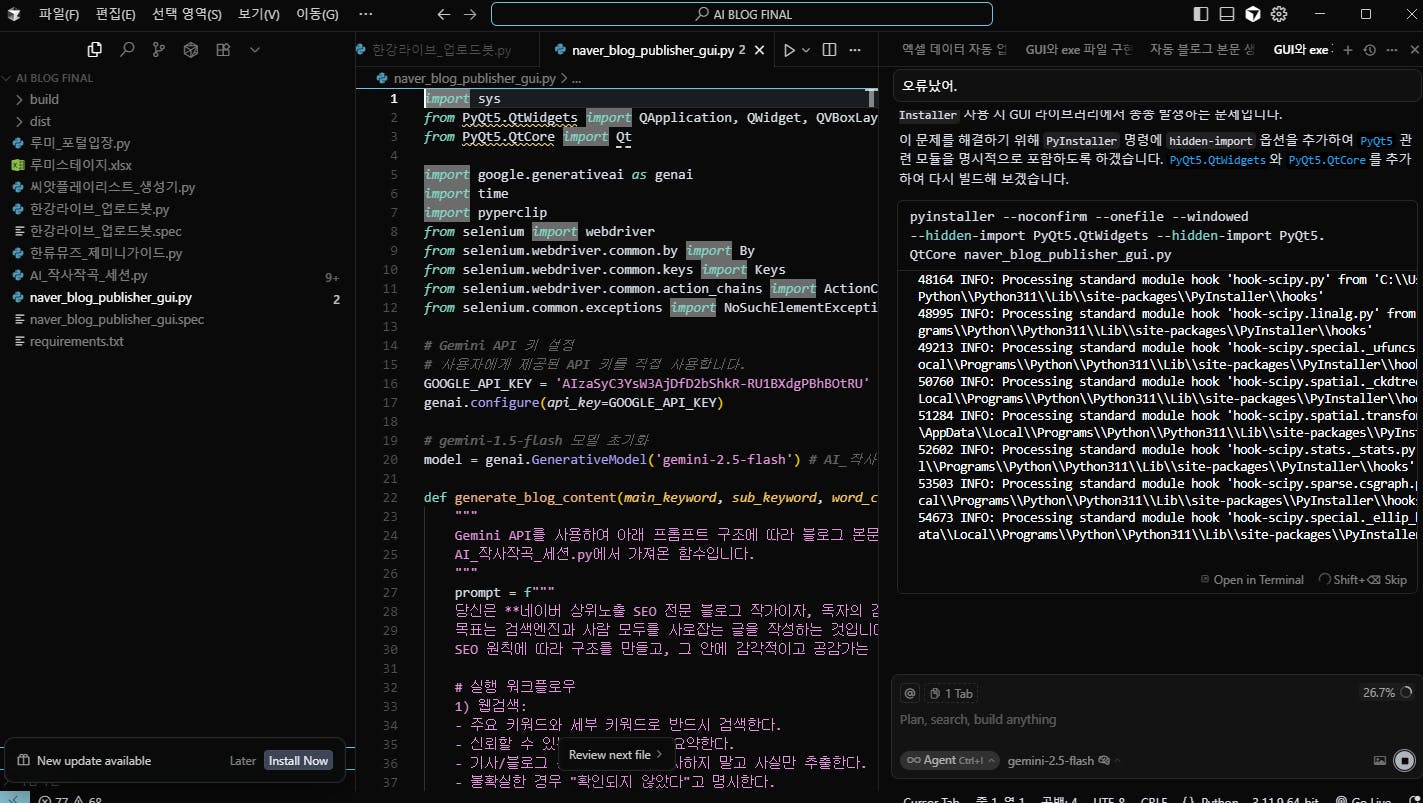This screenshot has height=803, width=1423.
Task: Open the Search view in the sidebar
Action: pos(127,49)
